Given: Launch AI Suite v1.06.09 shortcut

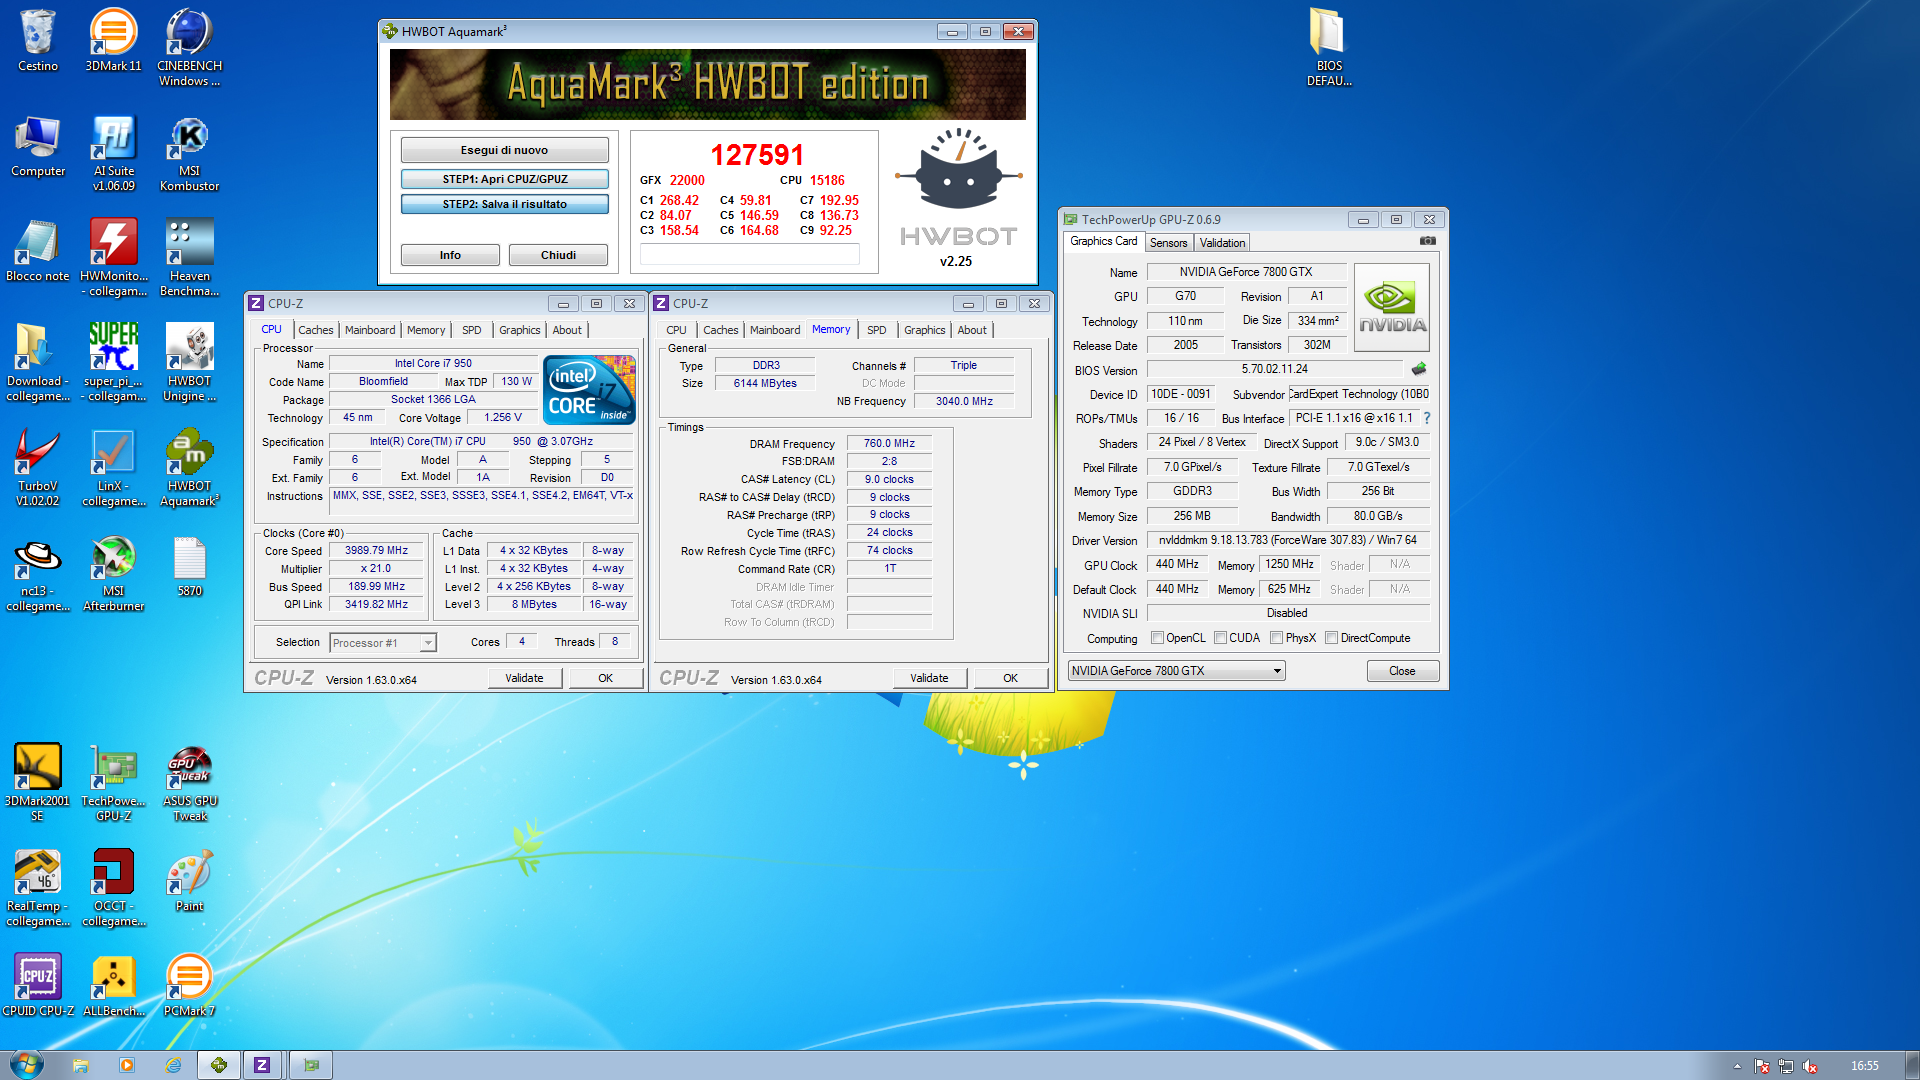Looking at the screenshot, I should (113, 152).
